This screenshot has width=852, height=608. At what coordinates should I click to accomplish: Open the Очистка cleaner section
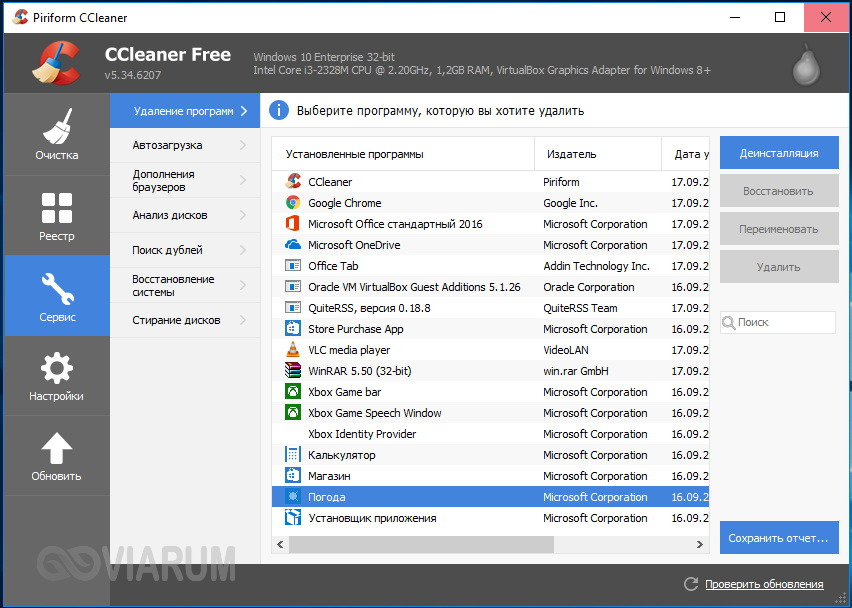coord(56,135)
